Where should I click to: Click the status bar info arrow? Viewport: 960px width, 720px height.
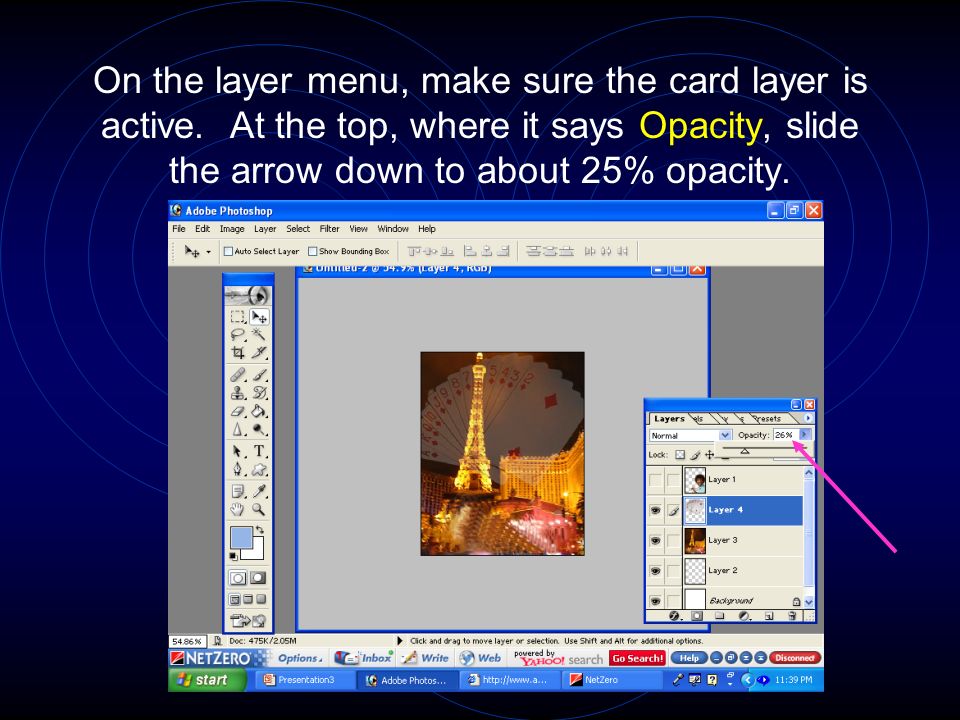tap(400, 640)
